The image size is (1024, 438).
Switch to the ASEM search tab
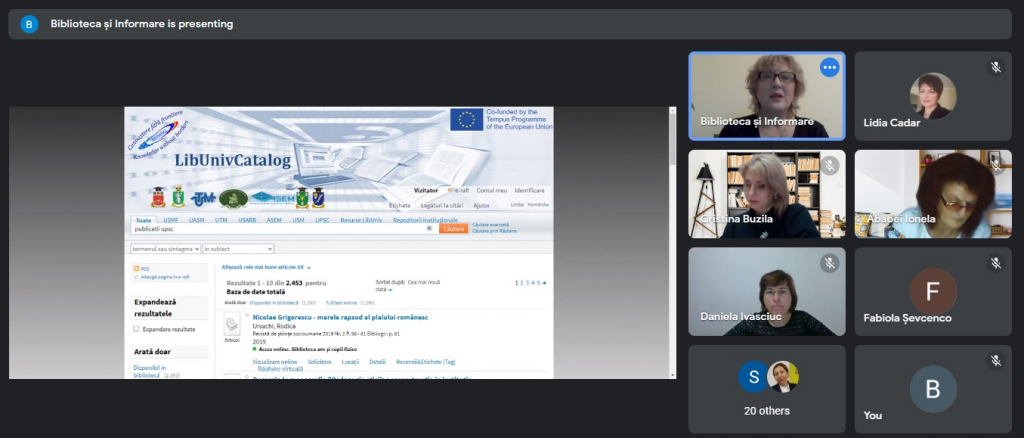[x=274, y=220]
